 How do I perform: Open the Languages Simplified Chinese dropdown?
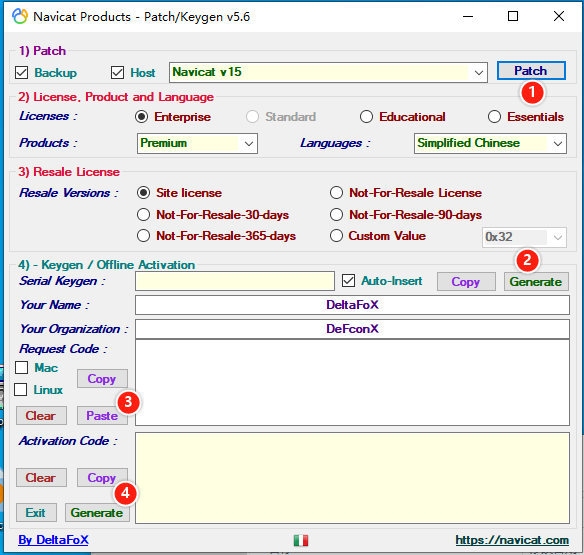558,143
